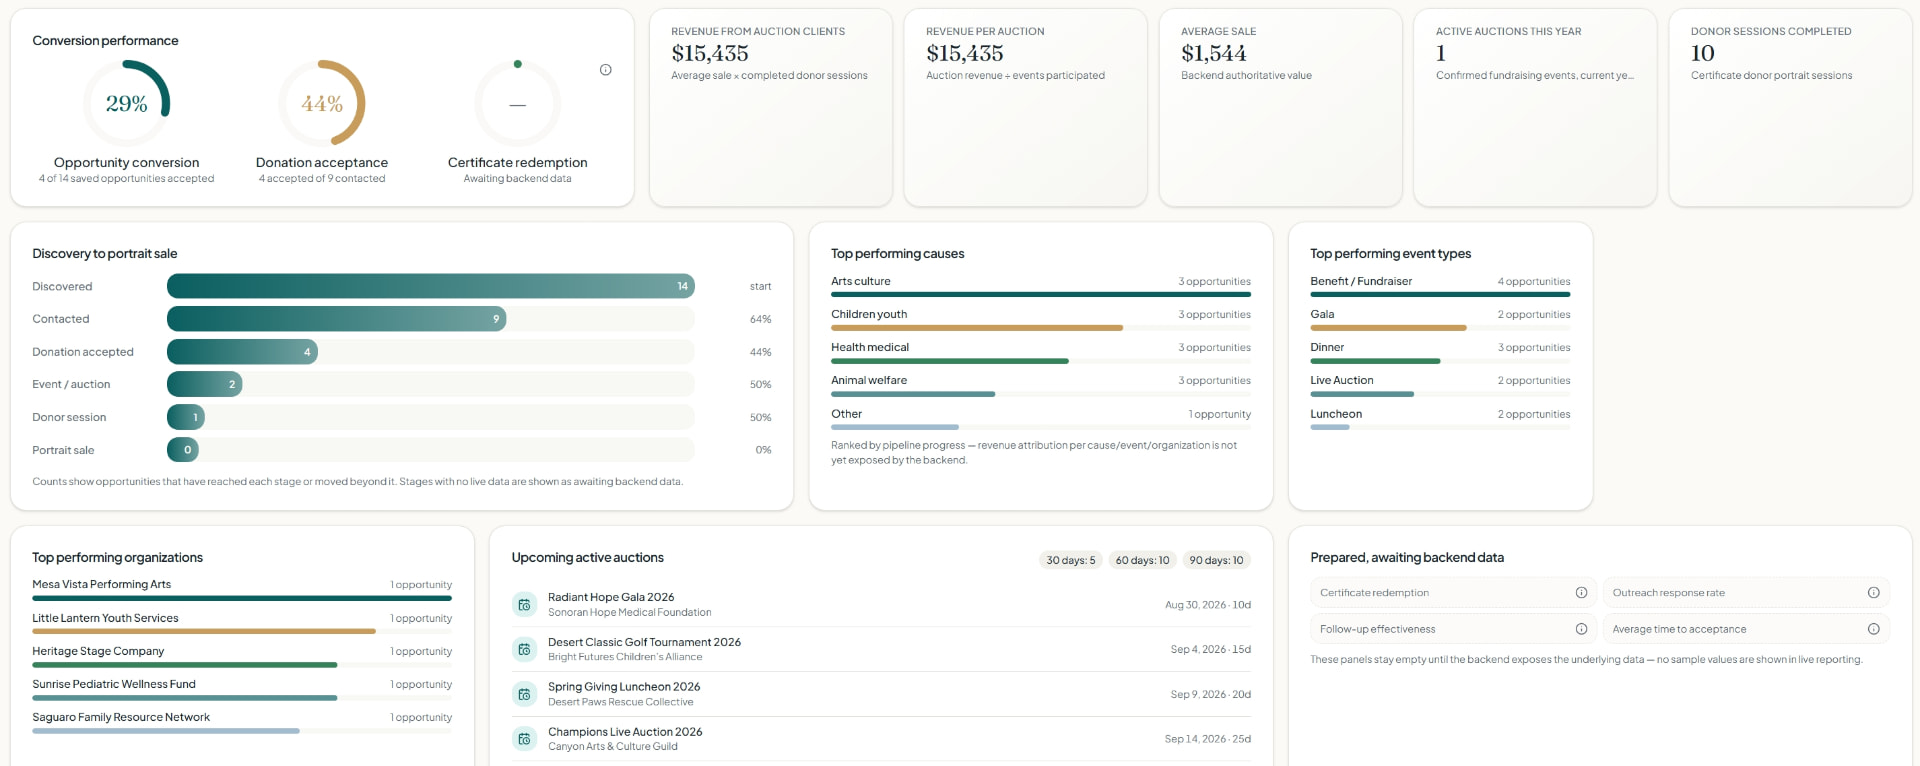Click the Conversion performance info icon
The height and width of the screenshot is (766, 1920).
click(x=605, y=70)
